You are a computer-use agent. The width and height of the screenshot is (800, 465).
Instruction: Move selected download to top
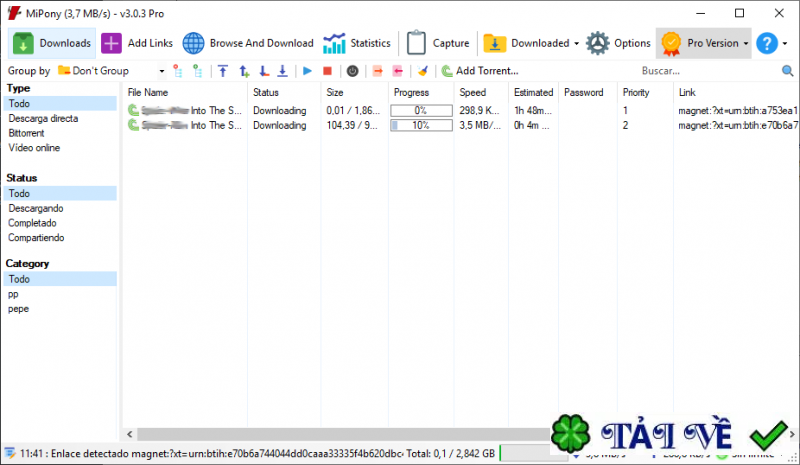[x=223, y=71]
